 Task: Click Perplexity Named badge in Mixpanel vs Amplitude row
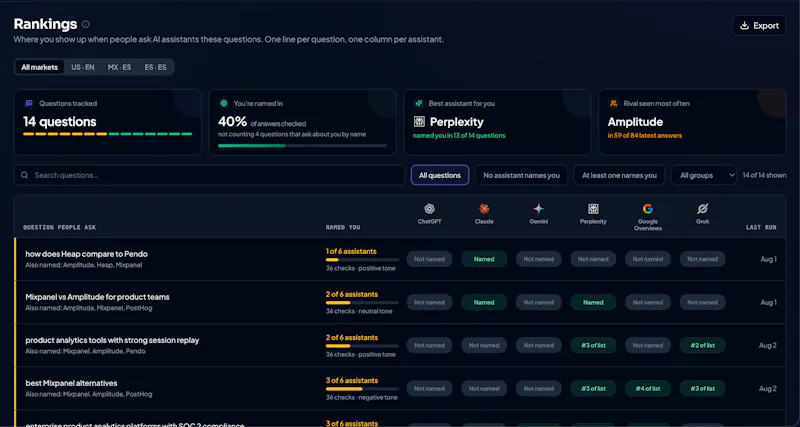click(593, 302)
